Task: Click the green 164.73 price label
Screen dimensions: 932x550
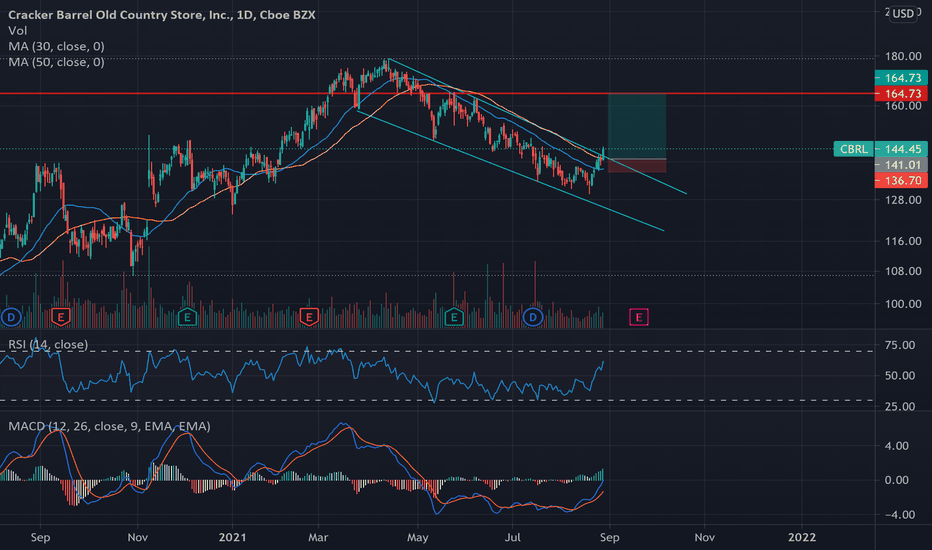Action: click(x=901, y=78)
